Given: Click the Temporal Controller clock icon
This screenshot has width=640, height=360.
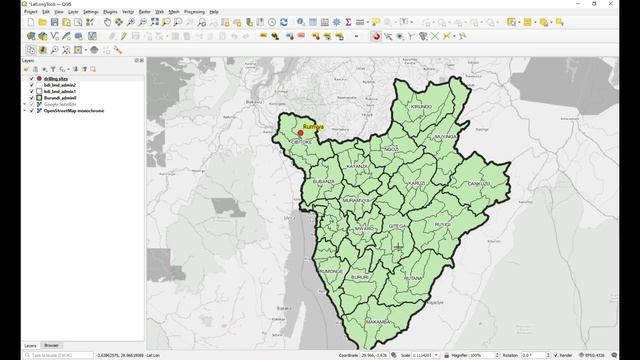Looking at the screenshot, I should (272, 22).
